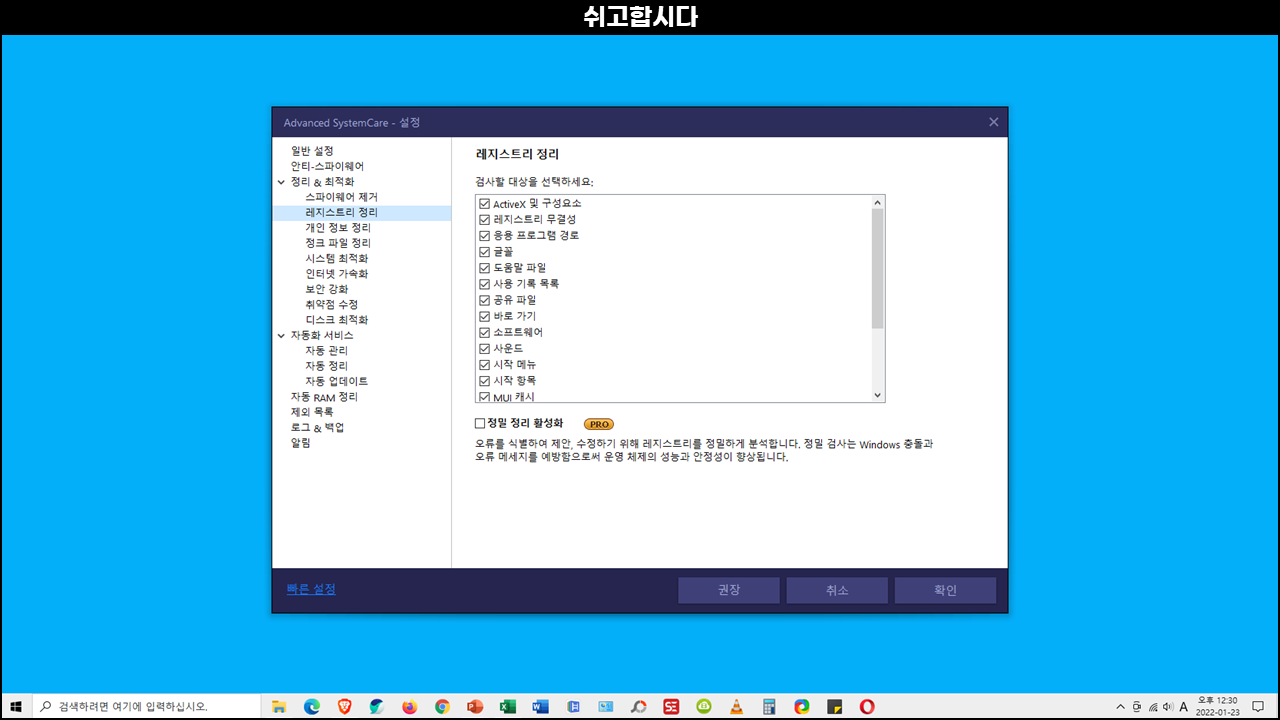Image resolution: width=1280 pixels, height=720 pixels.
Task: Click the volume icon in system tray
Action: tap(1168, 706)
